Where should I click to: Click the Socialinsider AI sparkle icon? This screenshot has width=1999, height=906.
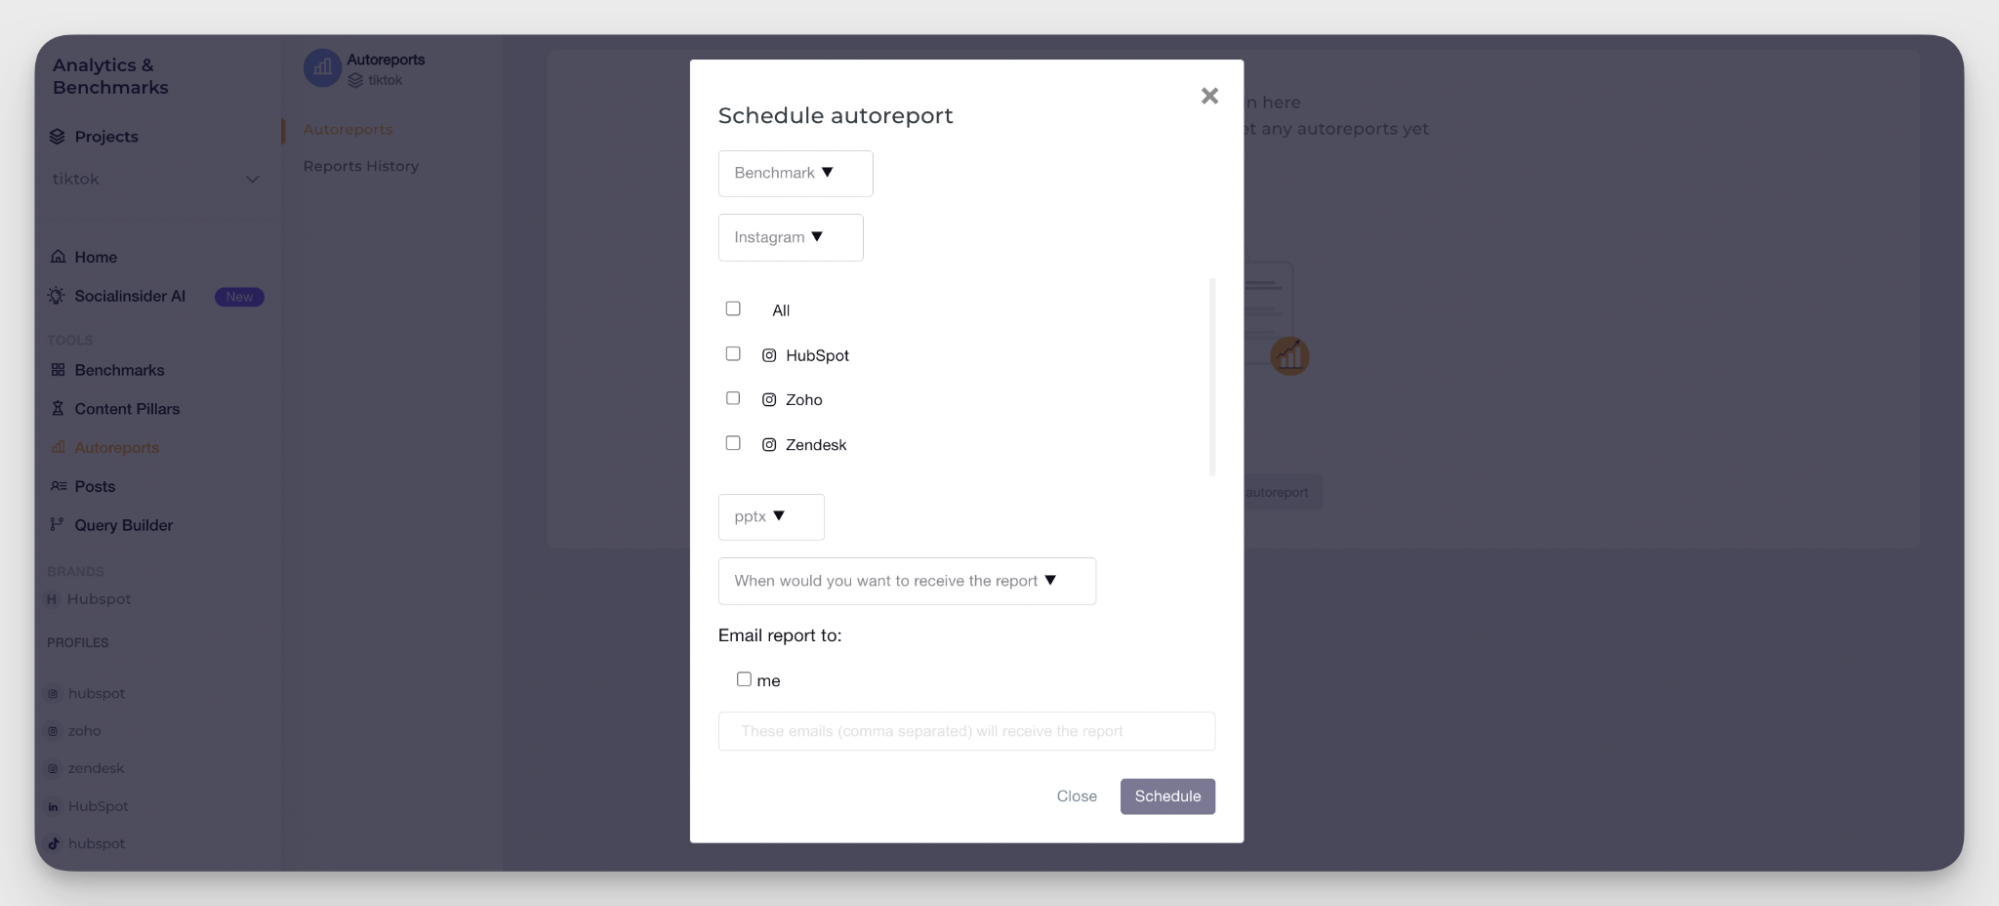tap(57, 296)
